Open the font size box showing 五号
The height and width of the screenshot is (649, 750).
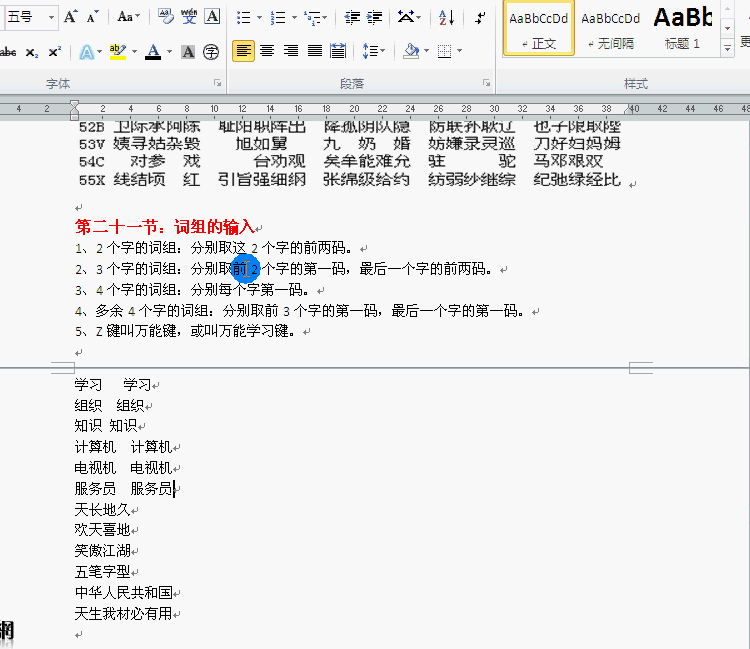click(31, 17)
